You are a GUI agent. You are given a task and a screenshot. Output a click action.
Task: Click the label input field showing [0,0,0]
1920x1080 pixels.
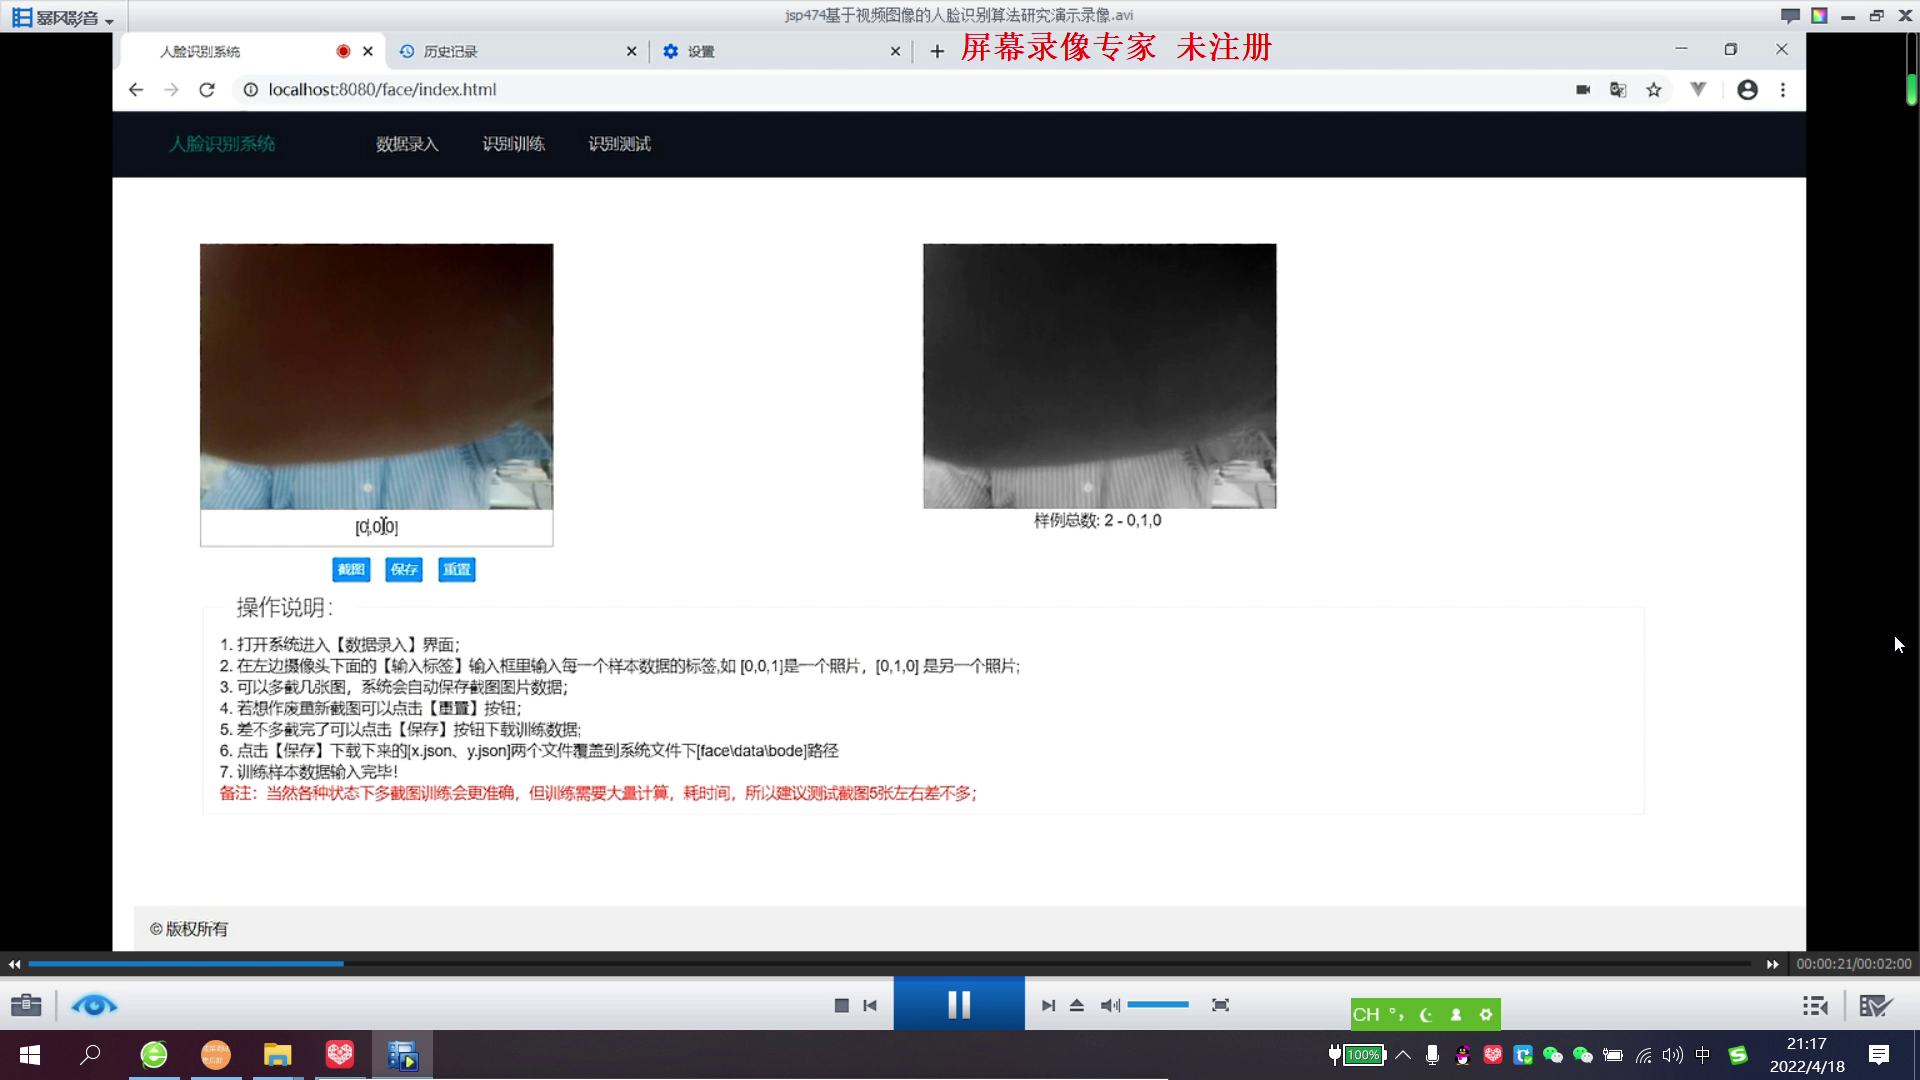point(376,527)
